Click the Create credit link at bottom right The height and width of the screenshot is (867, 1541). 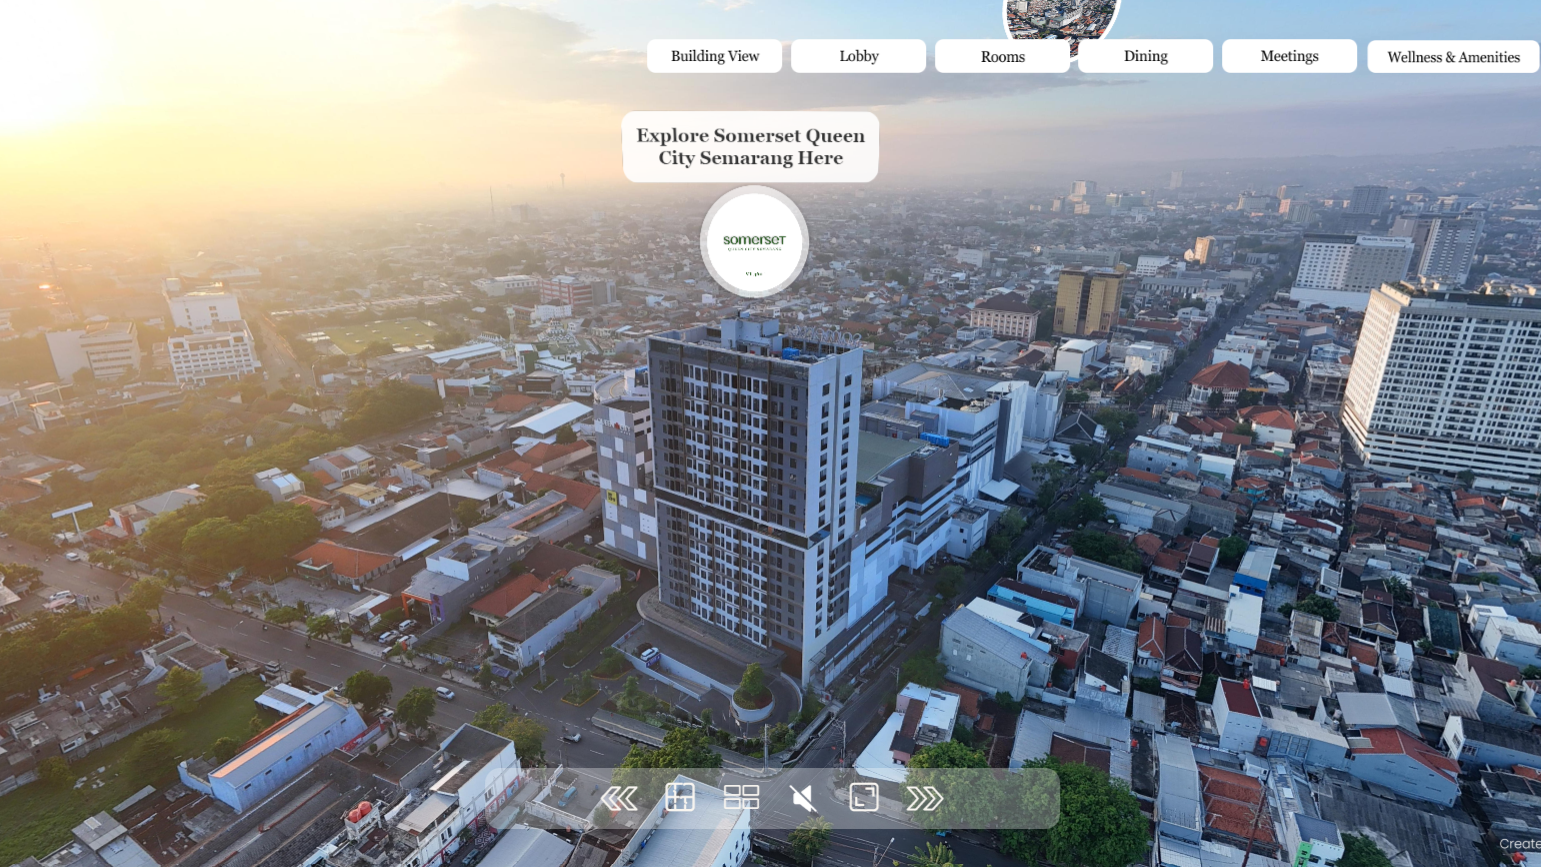[1518, 843]
